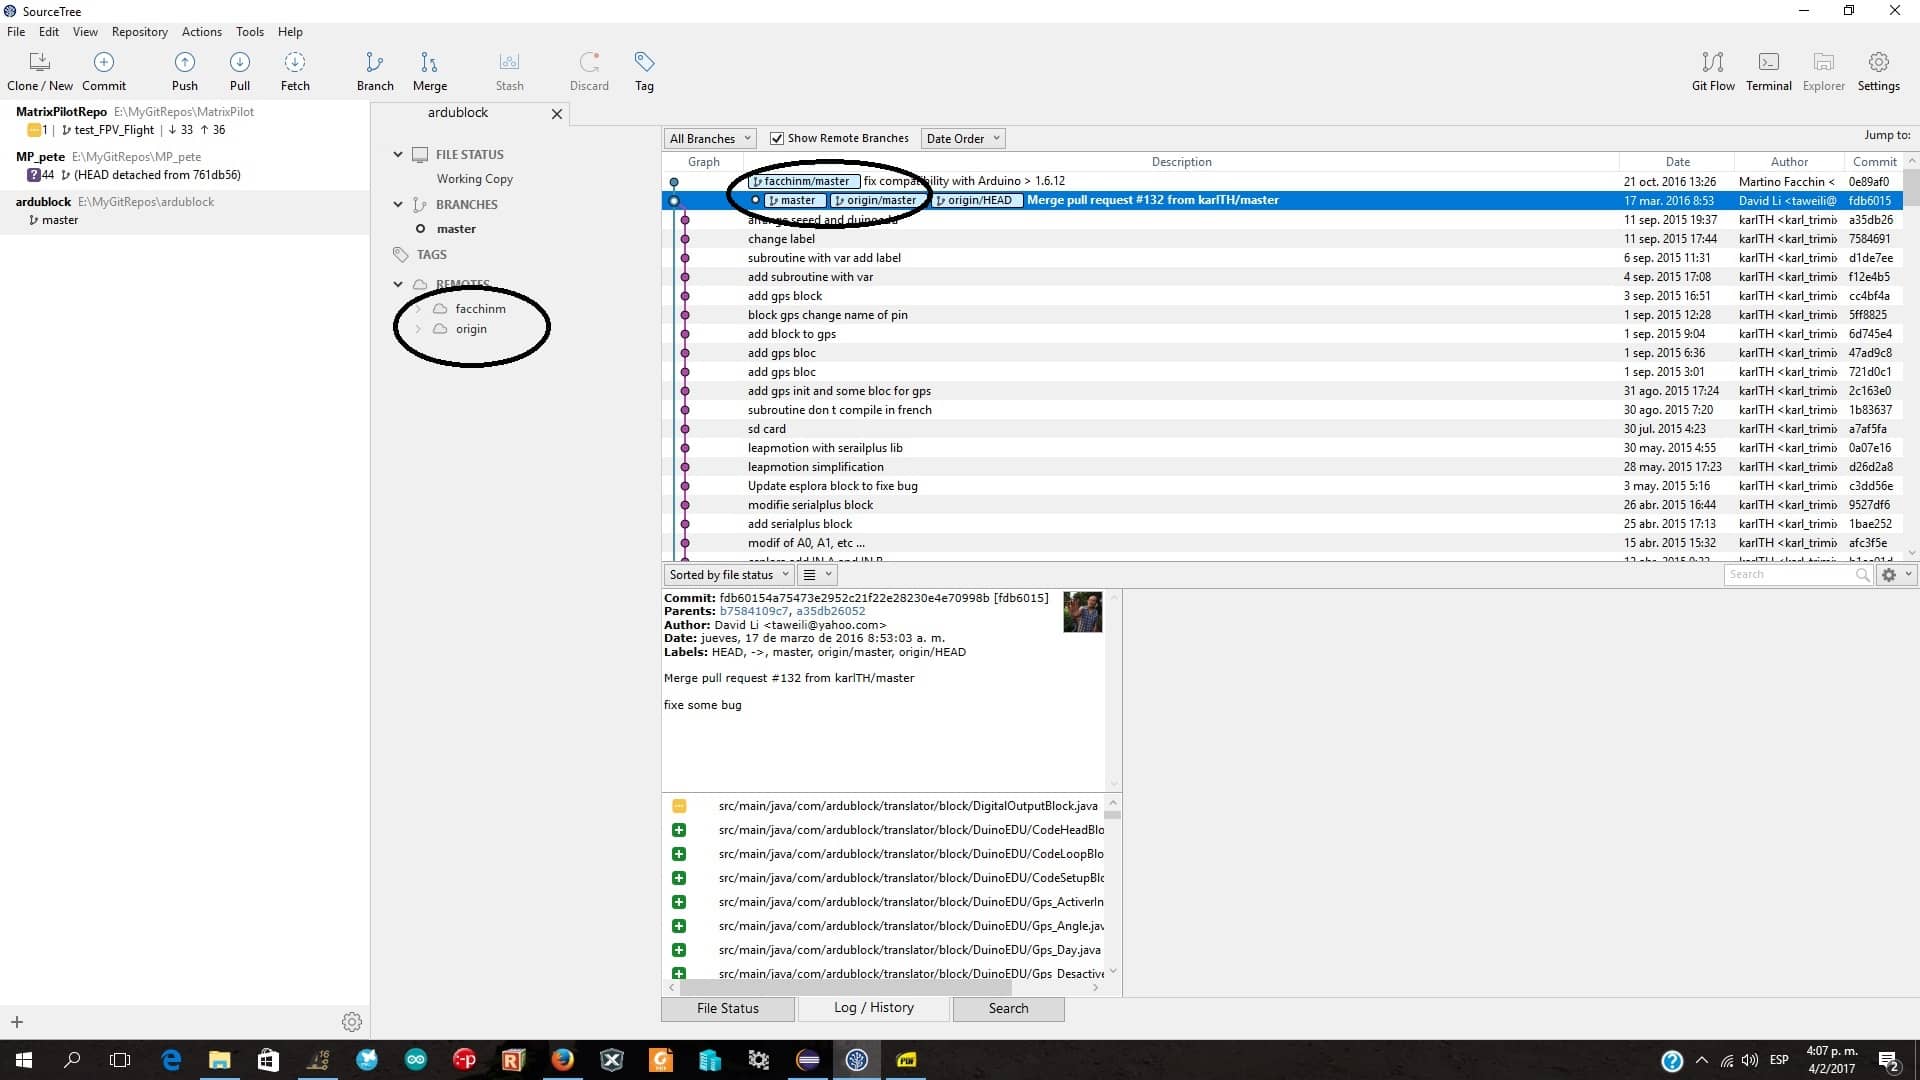This screenshot has height=1080, width=1920.
Task: Select Working Copy in sidebar
Action: 474,179
